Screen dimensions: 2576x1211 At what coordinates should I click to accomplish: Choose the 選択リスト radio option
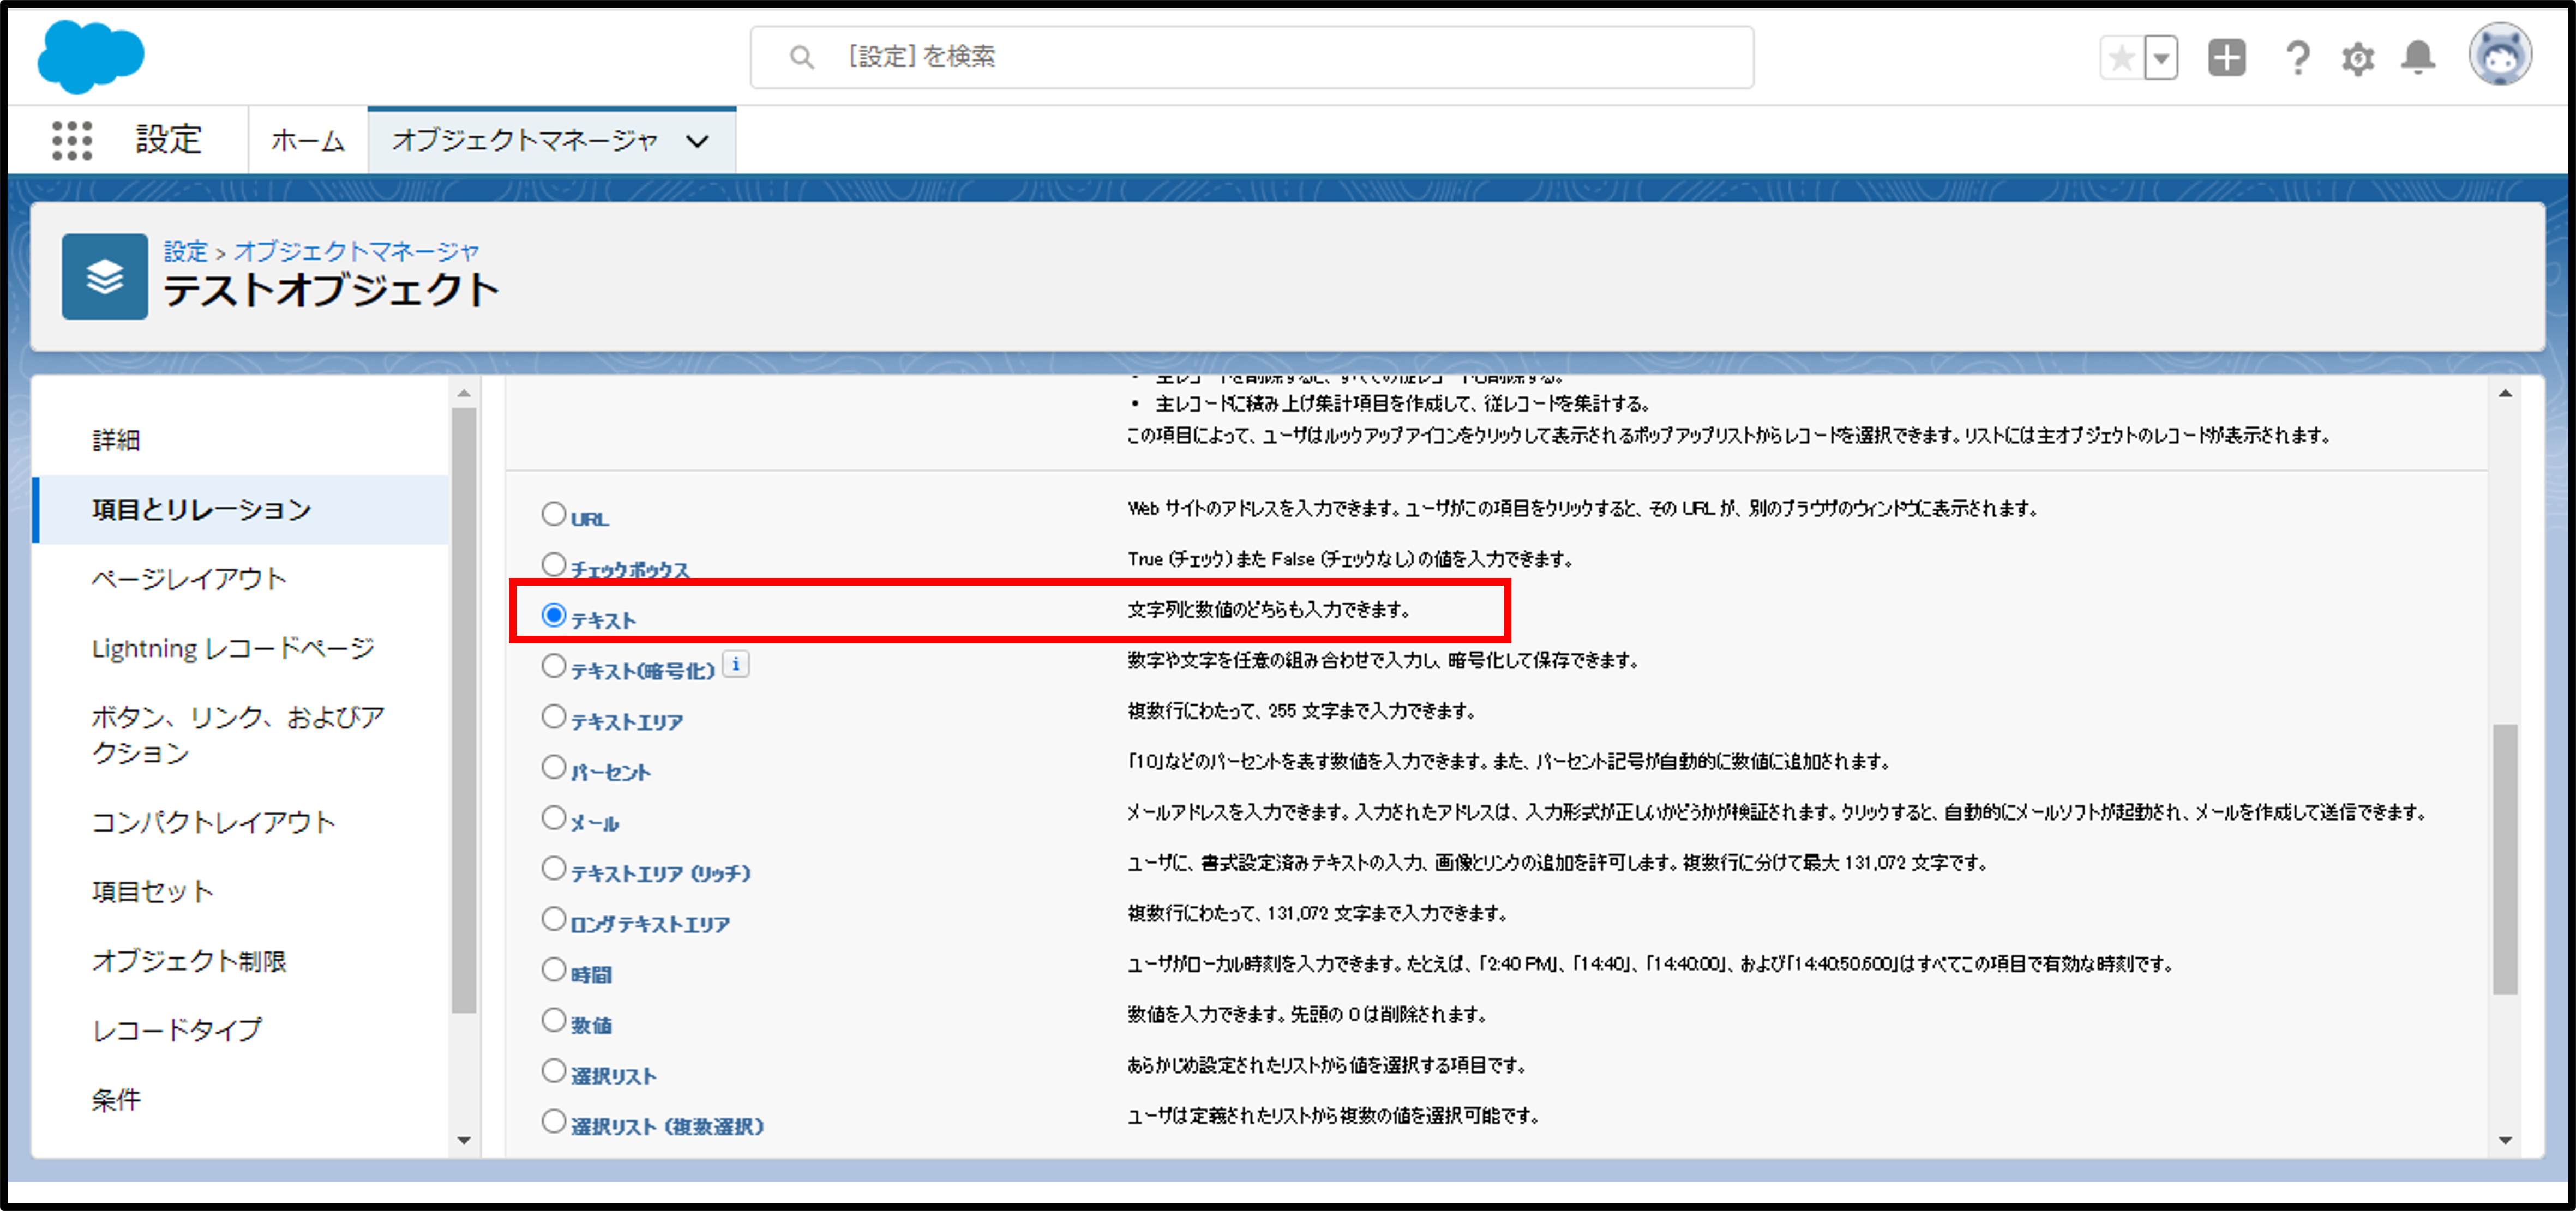553,1070
